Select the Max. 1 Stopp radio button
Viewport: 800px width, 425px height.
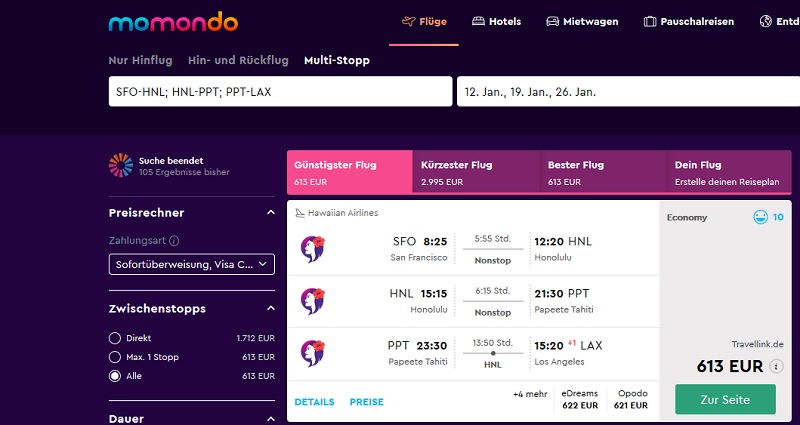point(115,357)
